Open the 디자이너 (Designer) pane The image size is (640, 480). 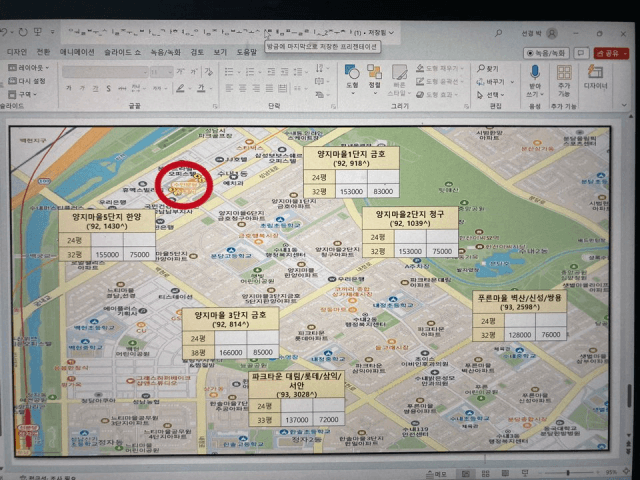tap(595, 77)
